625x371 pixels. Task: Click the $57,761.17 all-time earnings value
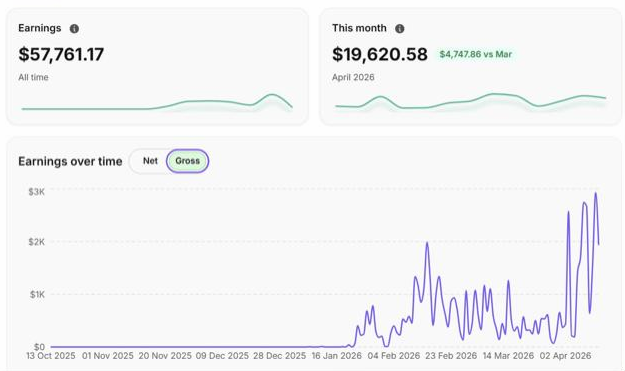[61, 55]
